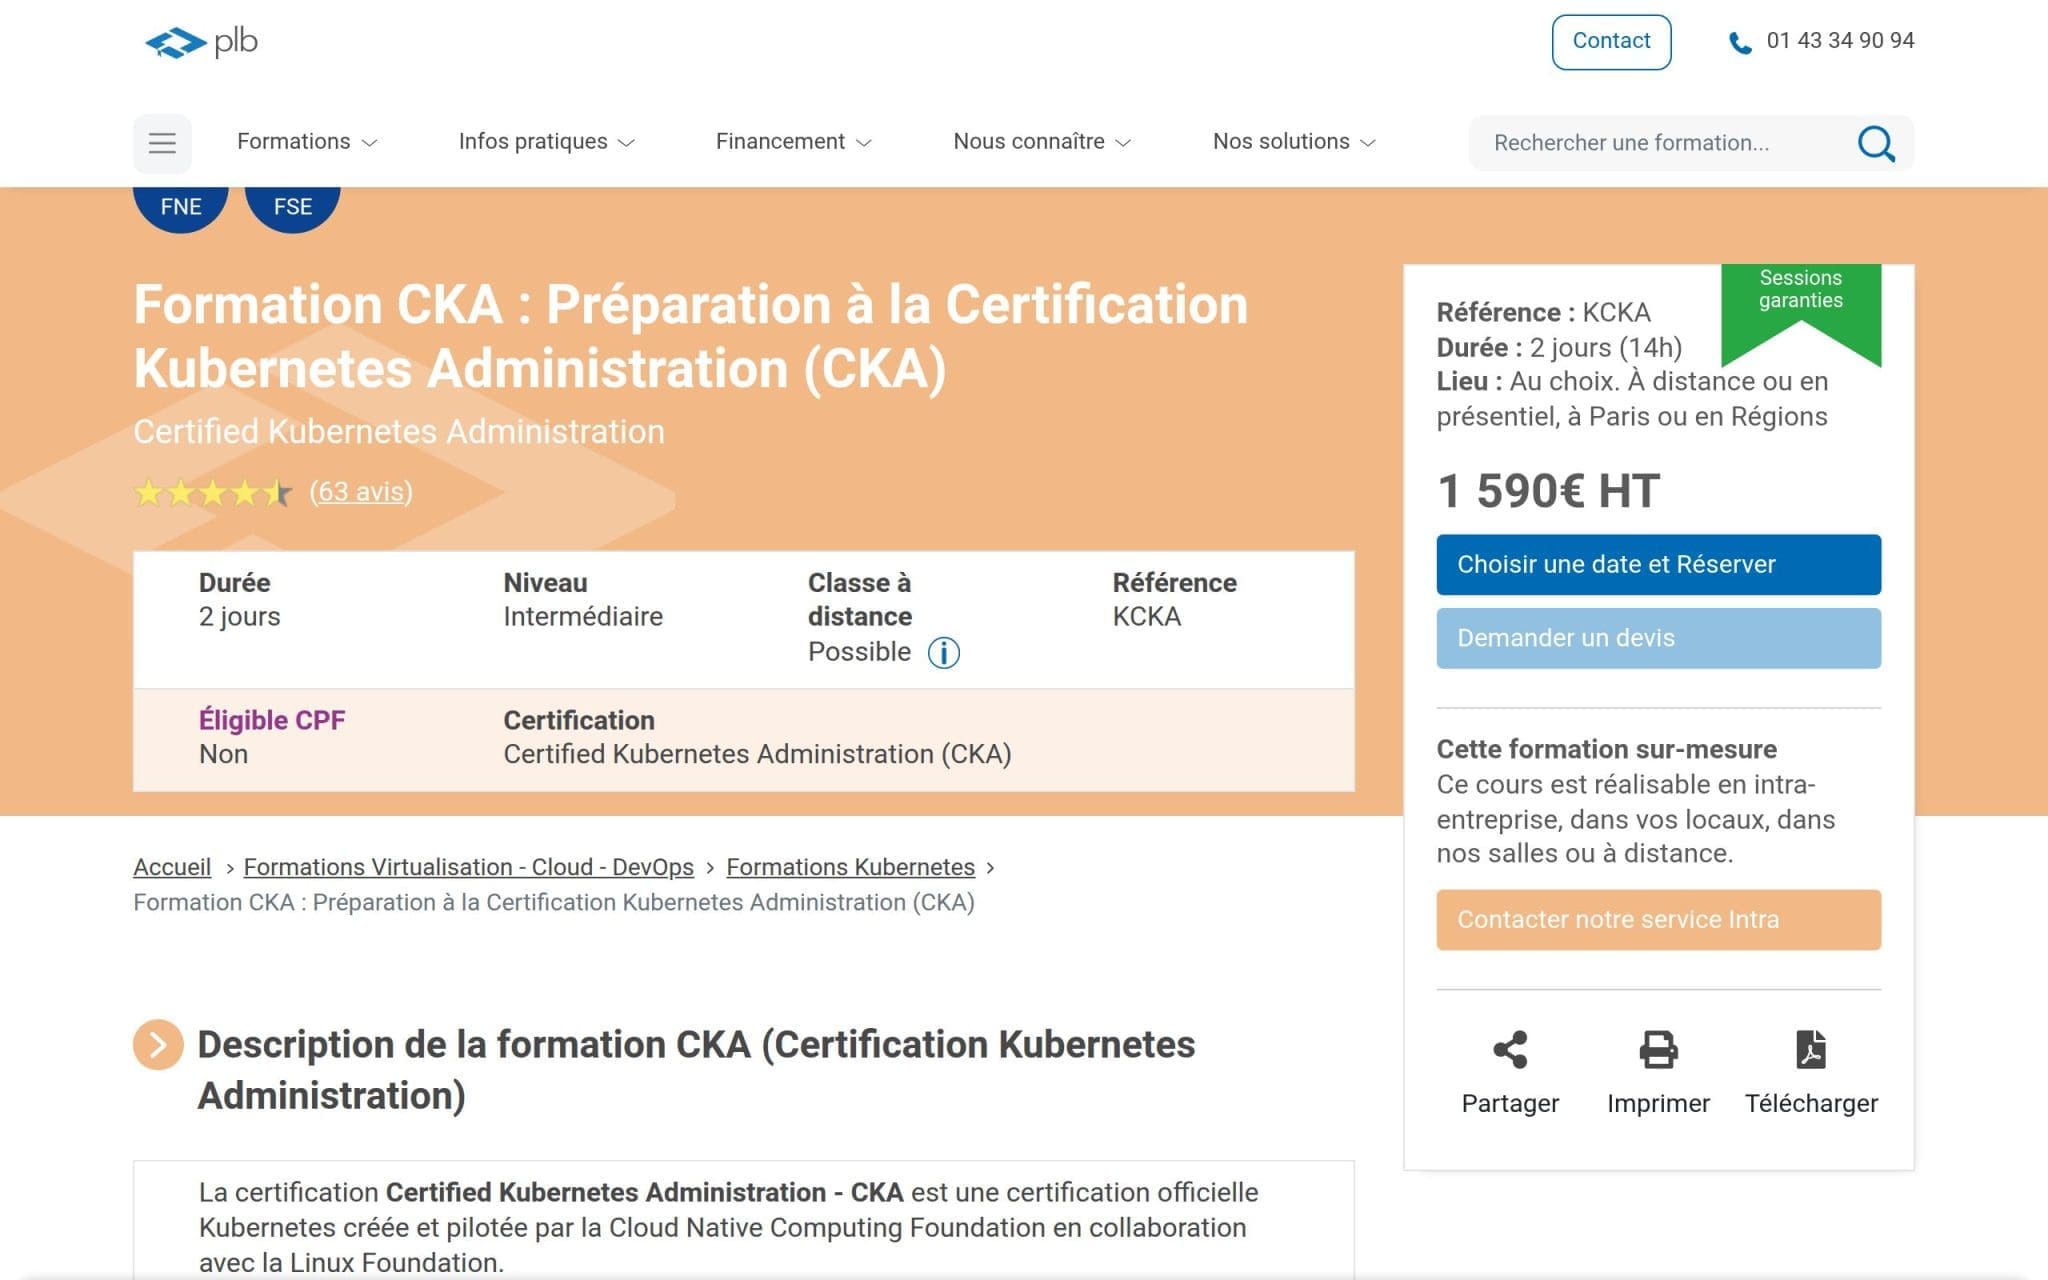Click the phone icon by the number
Viewport: 2048px width, 1280px height.
[1740, 43]
